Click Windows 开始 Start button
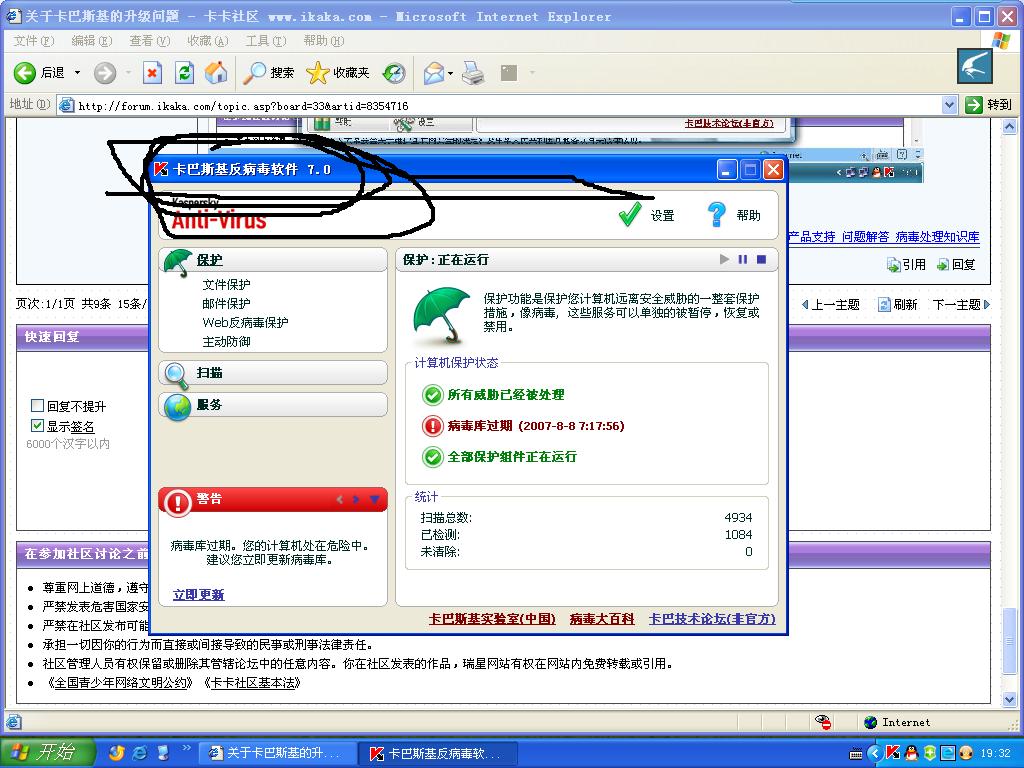The image size is (1024, 768). pyautogui.click(x=48, y=752)
